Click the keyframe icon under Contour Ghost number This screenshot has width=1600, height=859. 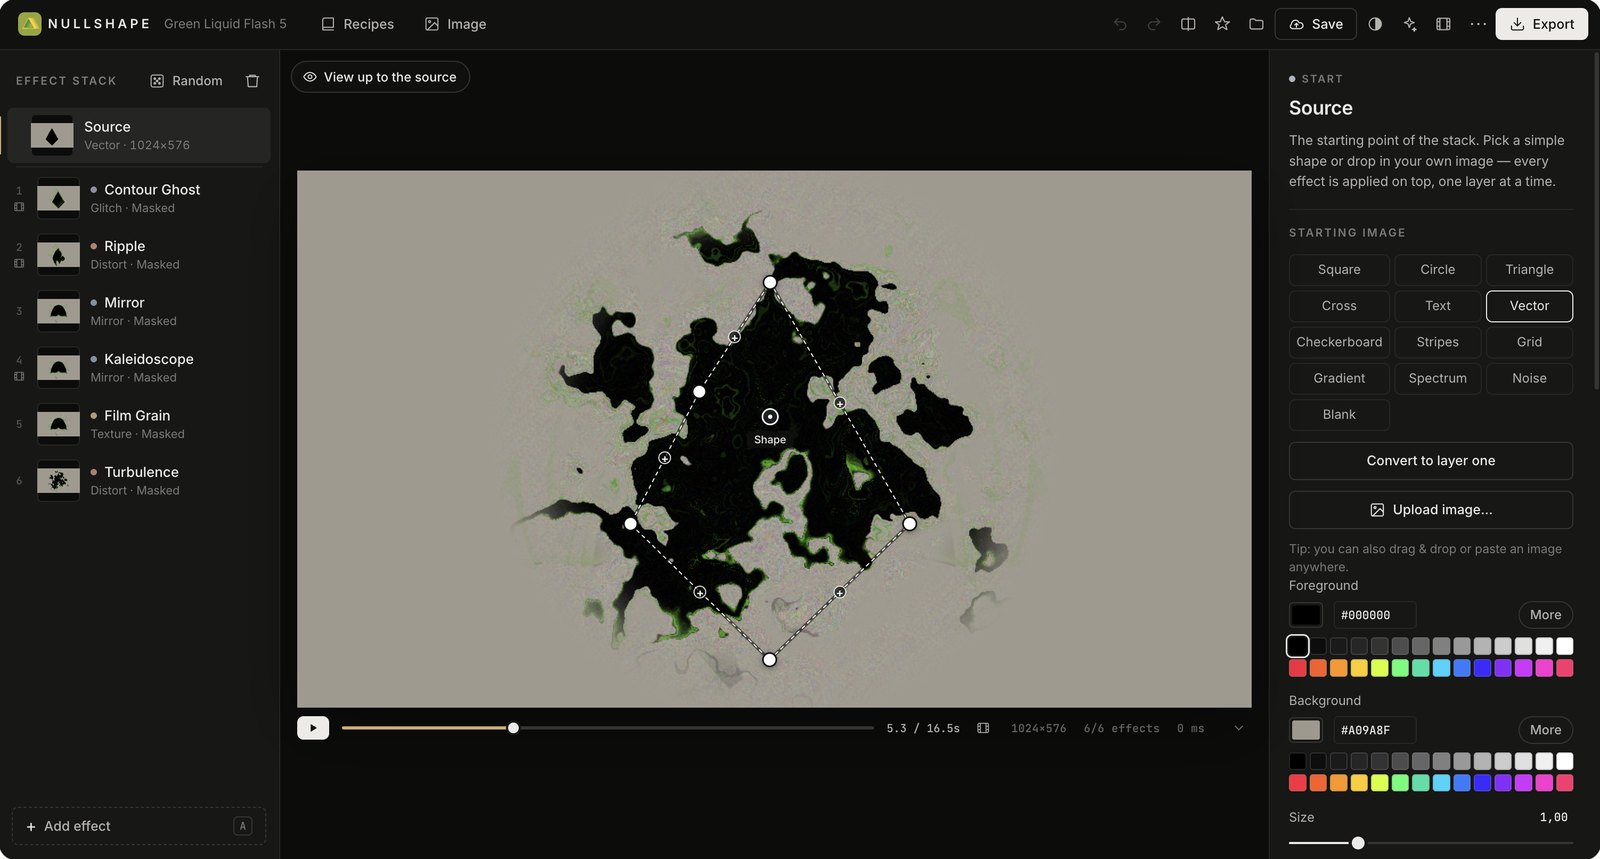[19, 207]
